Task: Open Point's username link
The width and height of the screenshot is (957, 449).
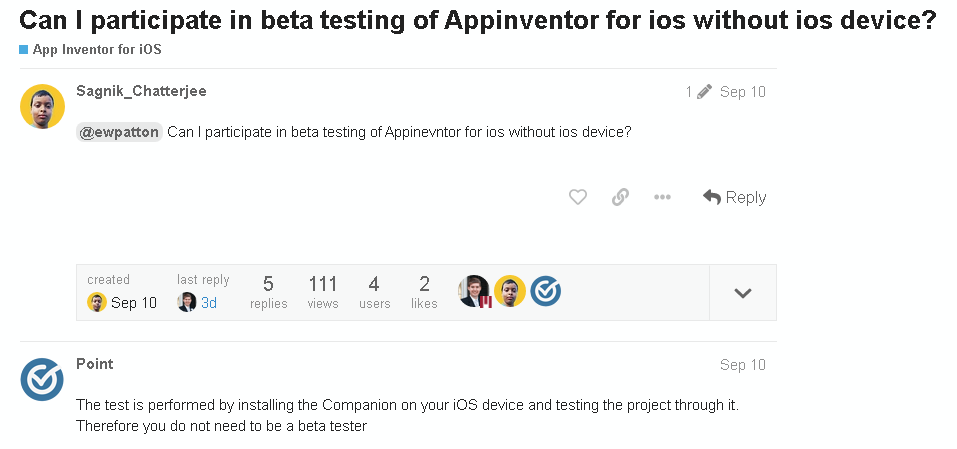Action: tap(95, 364)
